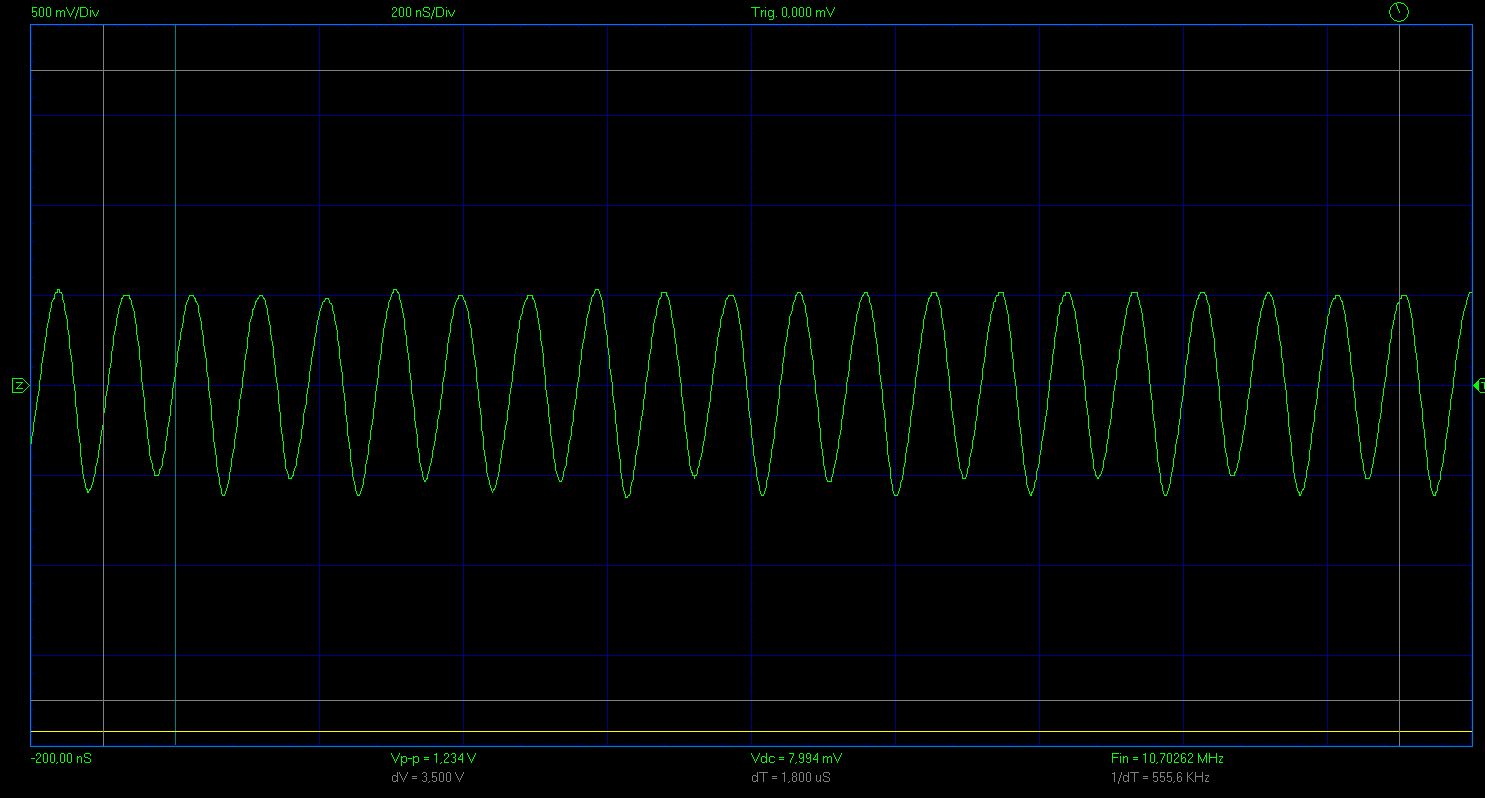The image size is (1485, 798).
Task: Click the trigger position clock icon
Action: tap(1398, 12)
